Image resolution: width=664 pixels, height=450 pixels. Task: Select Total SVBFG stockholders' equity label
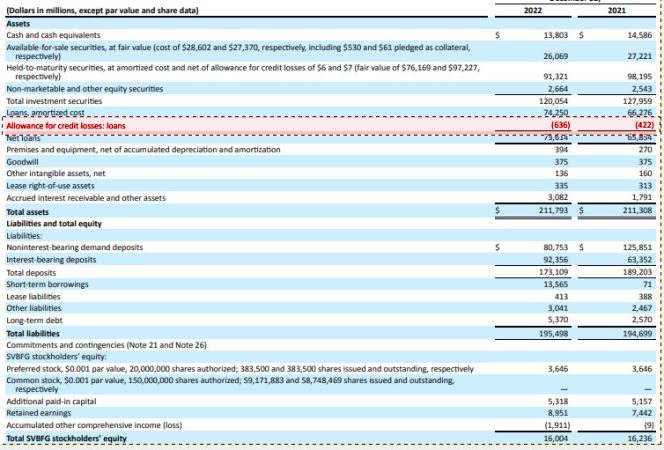coord(66,438)
